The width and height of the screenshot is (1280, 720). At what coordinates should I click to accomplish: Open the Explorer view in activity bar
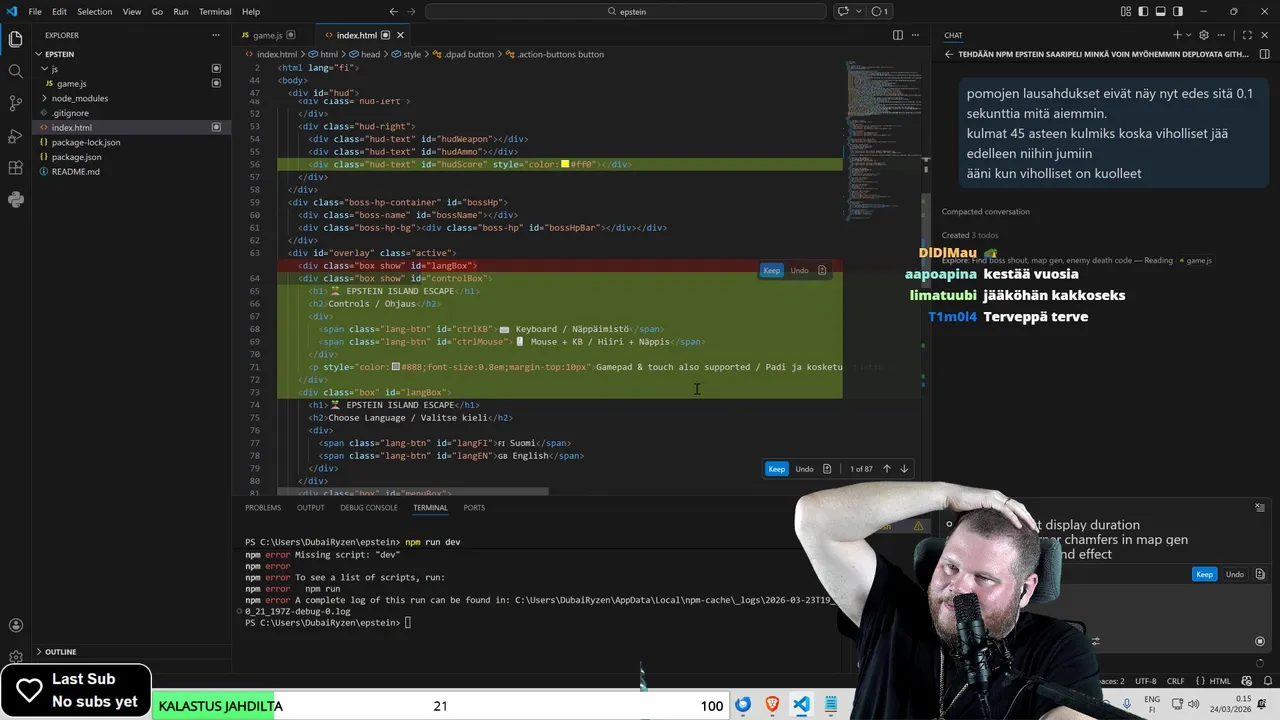[x=15, y=39]
